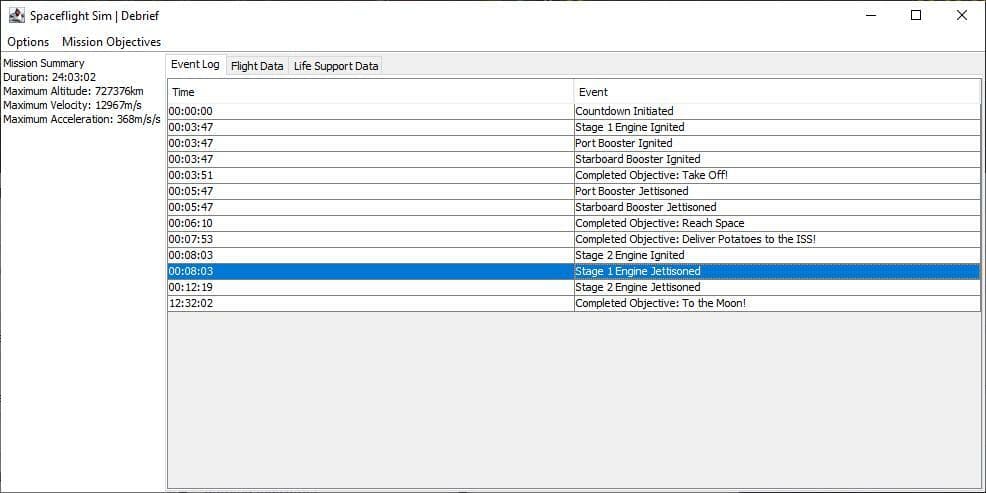
Task: Select Completed Objective: To the Moon! row
Action: tap(573, 304)
